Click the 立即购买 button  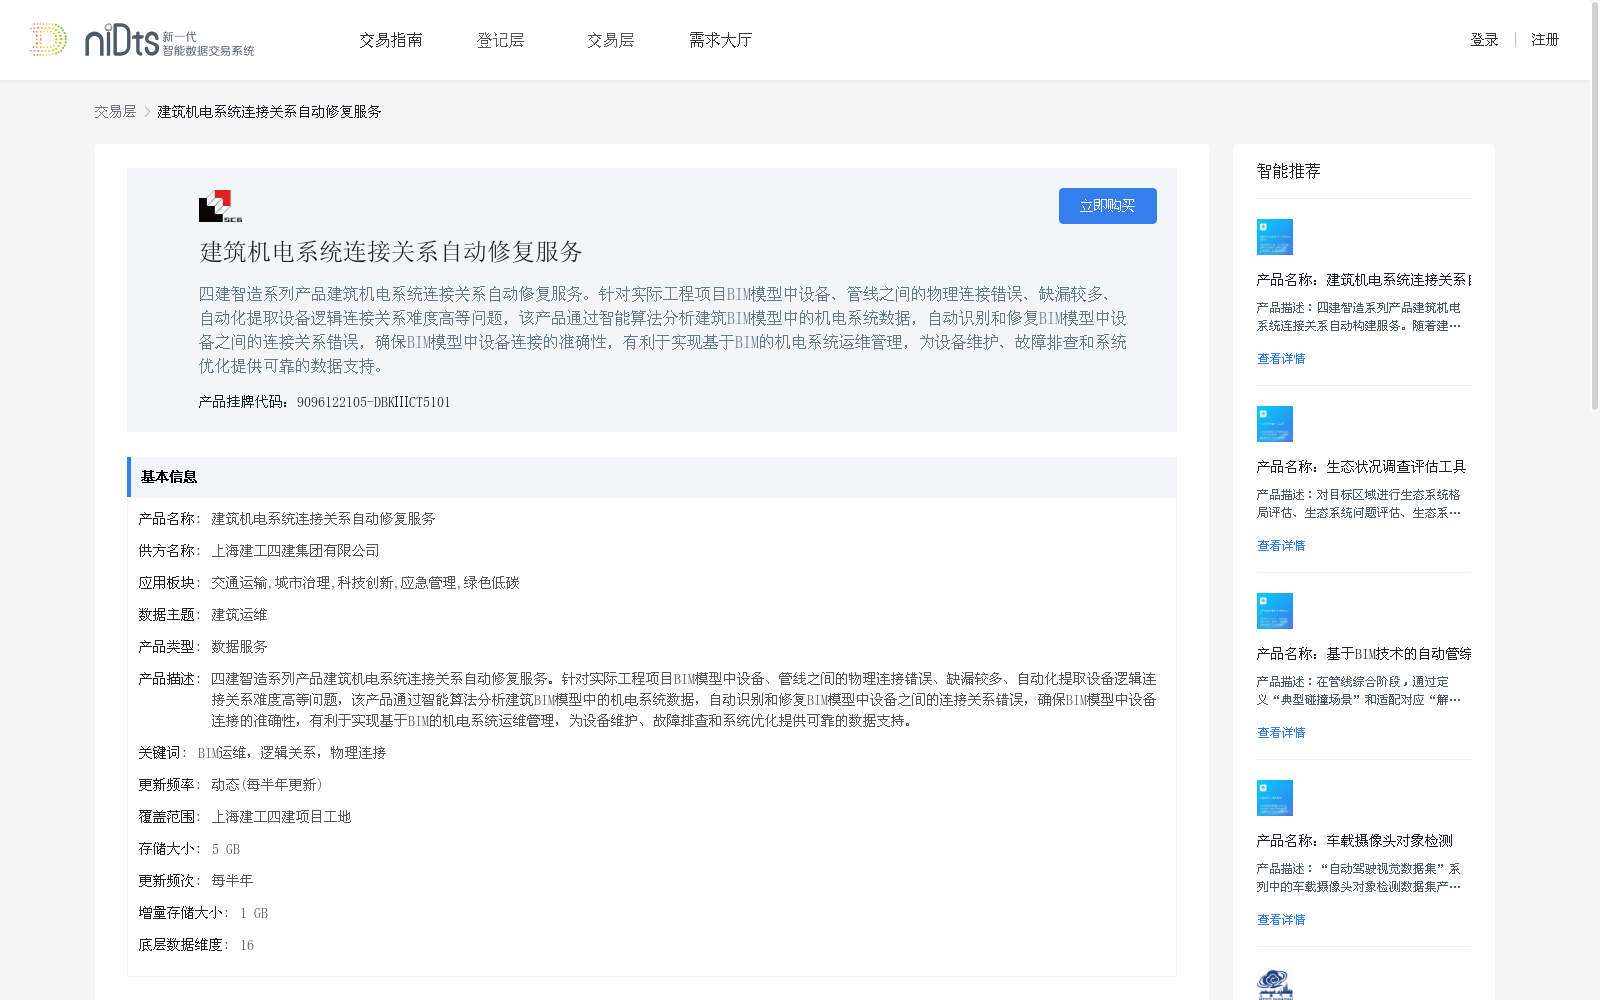1108,206
